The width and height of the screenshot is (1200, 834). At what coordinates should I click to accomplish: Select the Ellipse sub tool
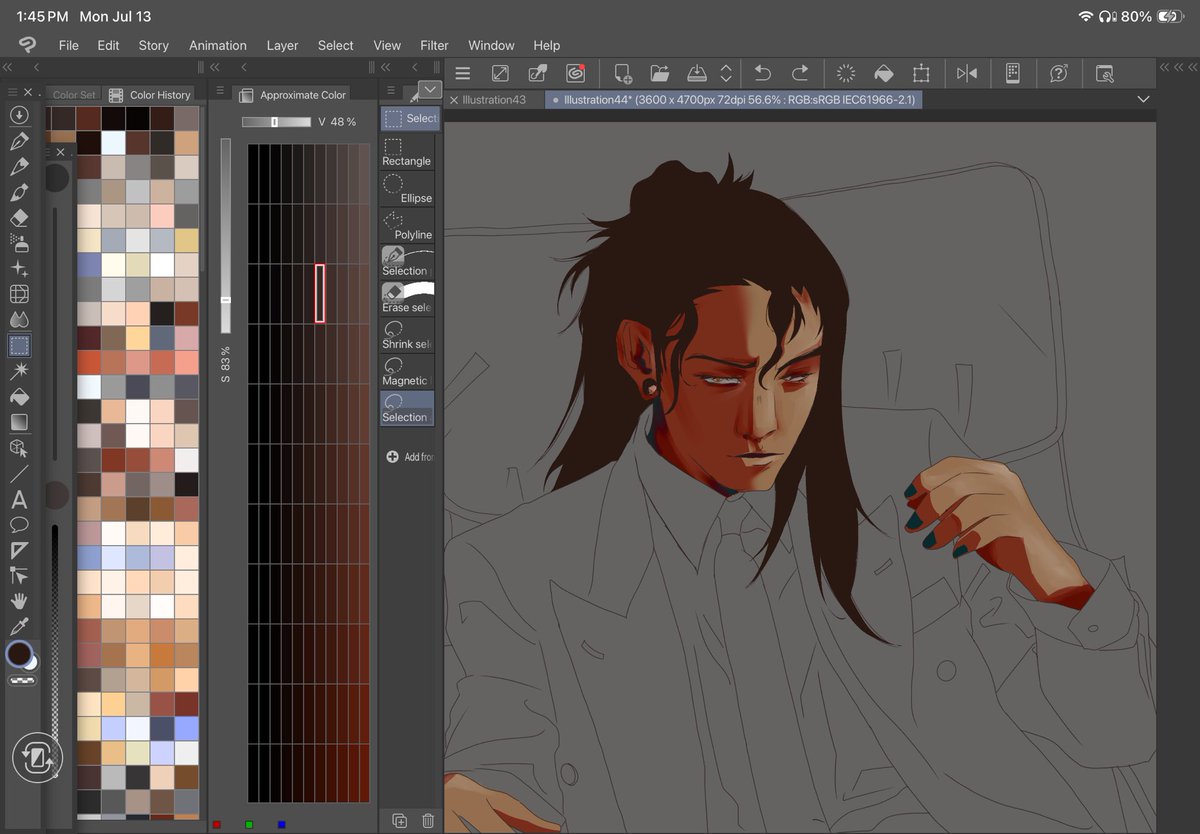[407, 189]
